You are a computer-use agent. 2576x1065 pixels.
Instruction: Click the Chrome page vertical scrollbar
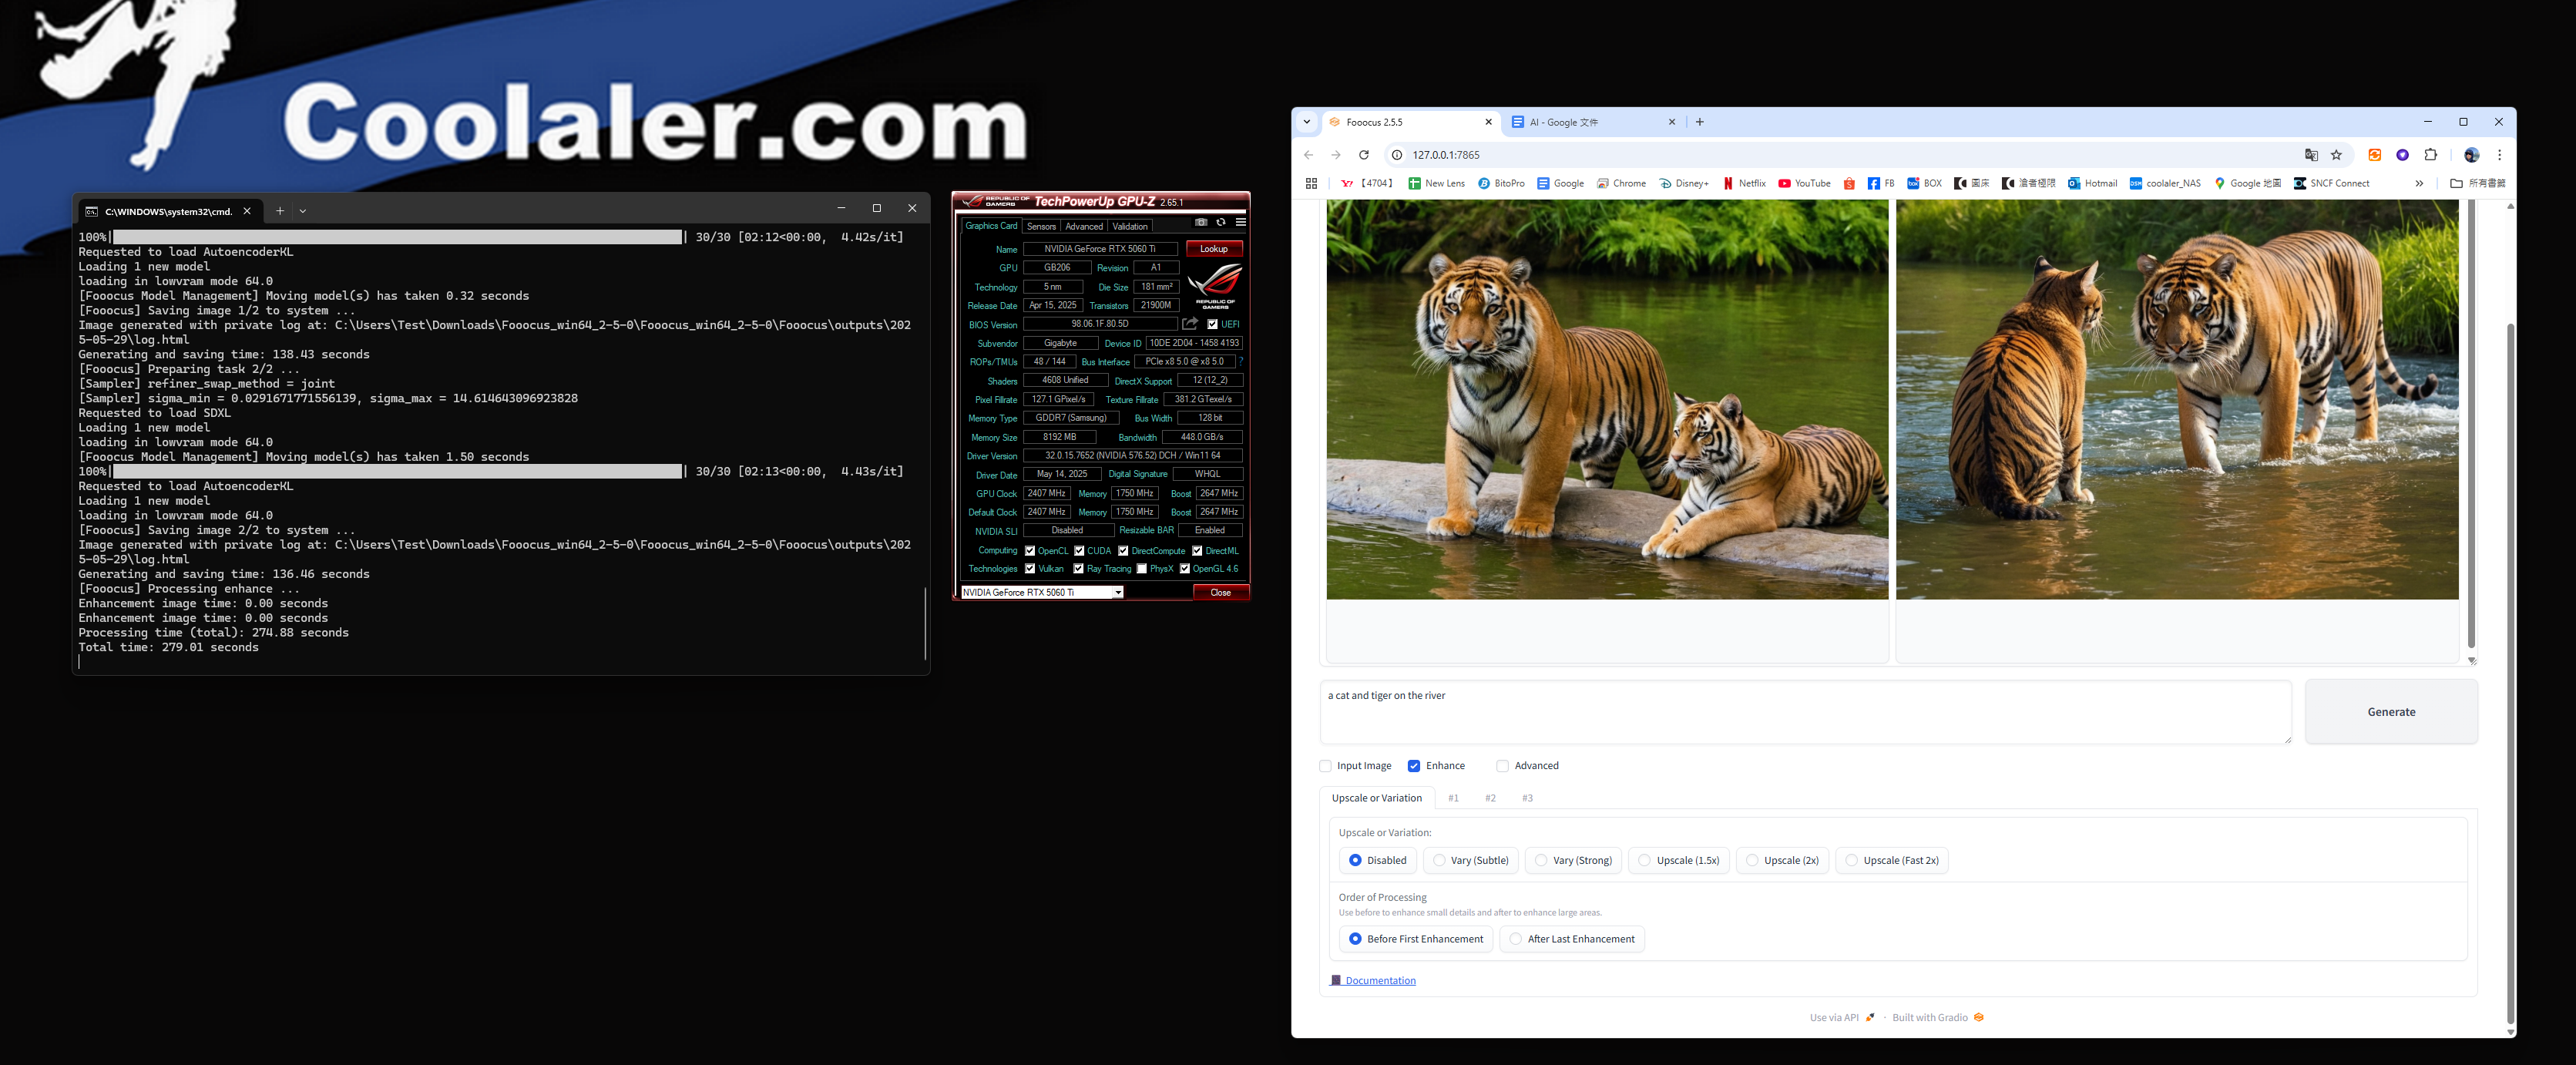(x=2510, y=673)
